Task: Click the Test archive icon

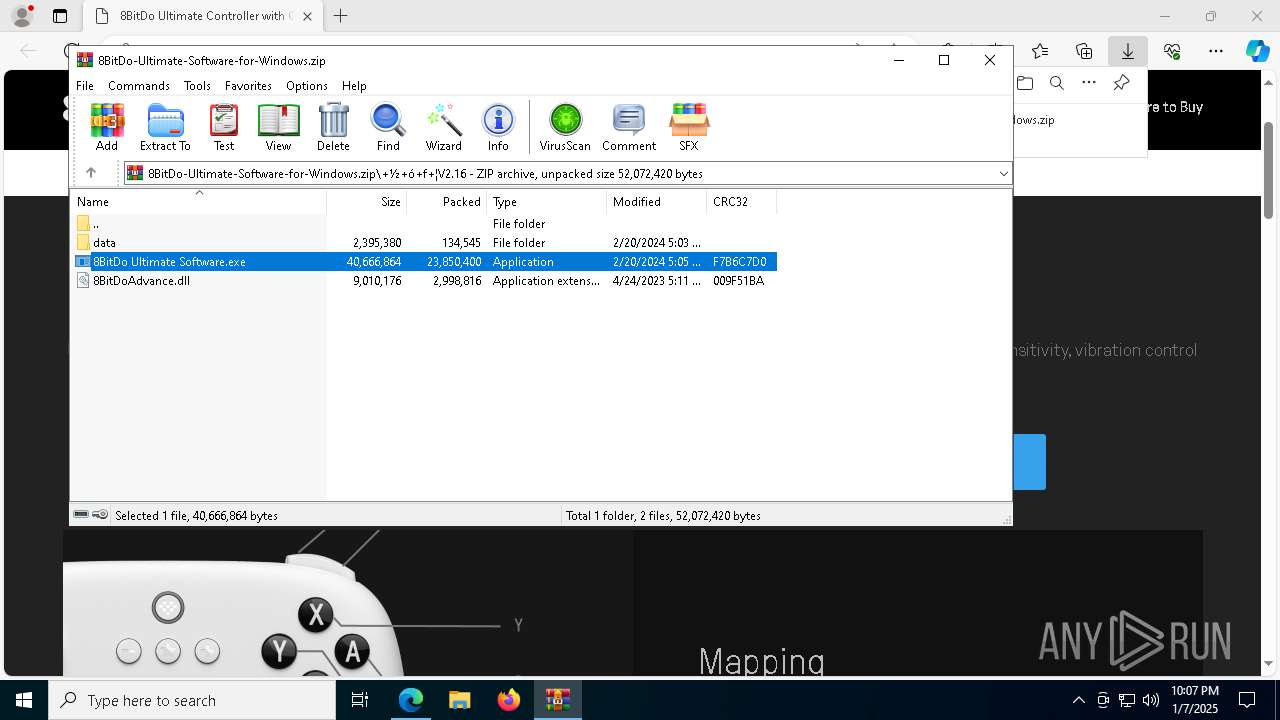Action: [x=224, y=127]
